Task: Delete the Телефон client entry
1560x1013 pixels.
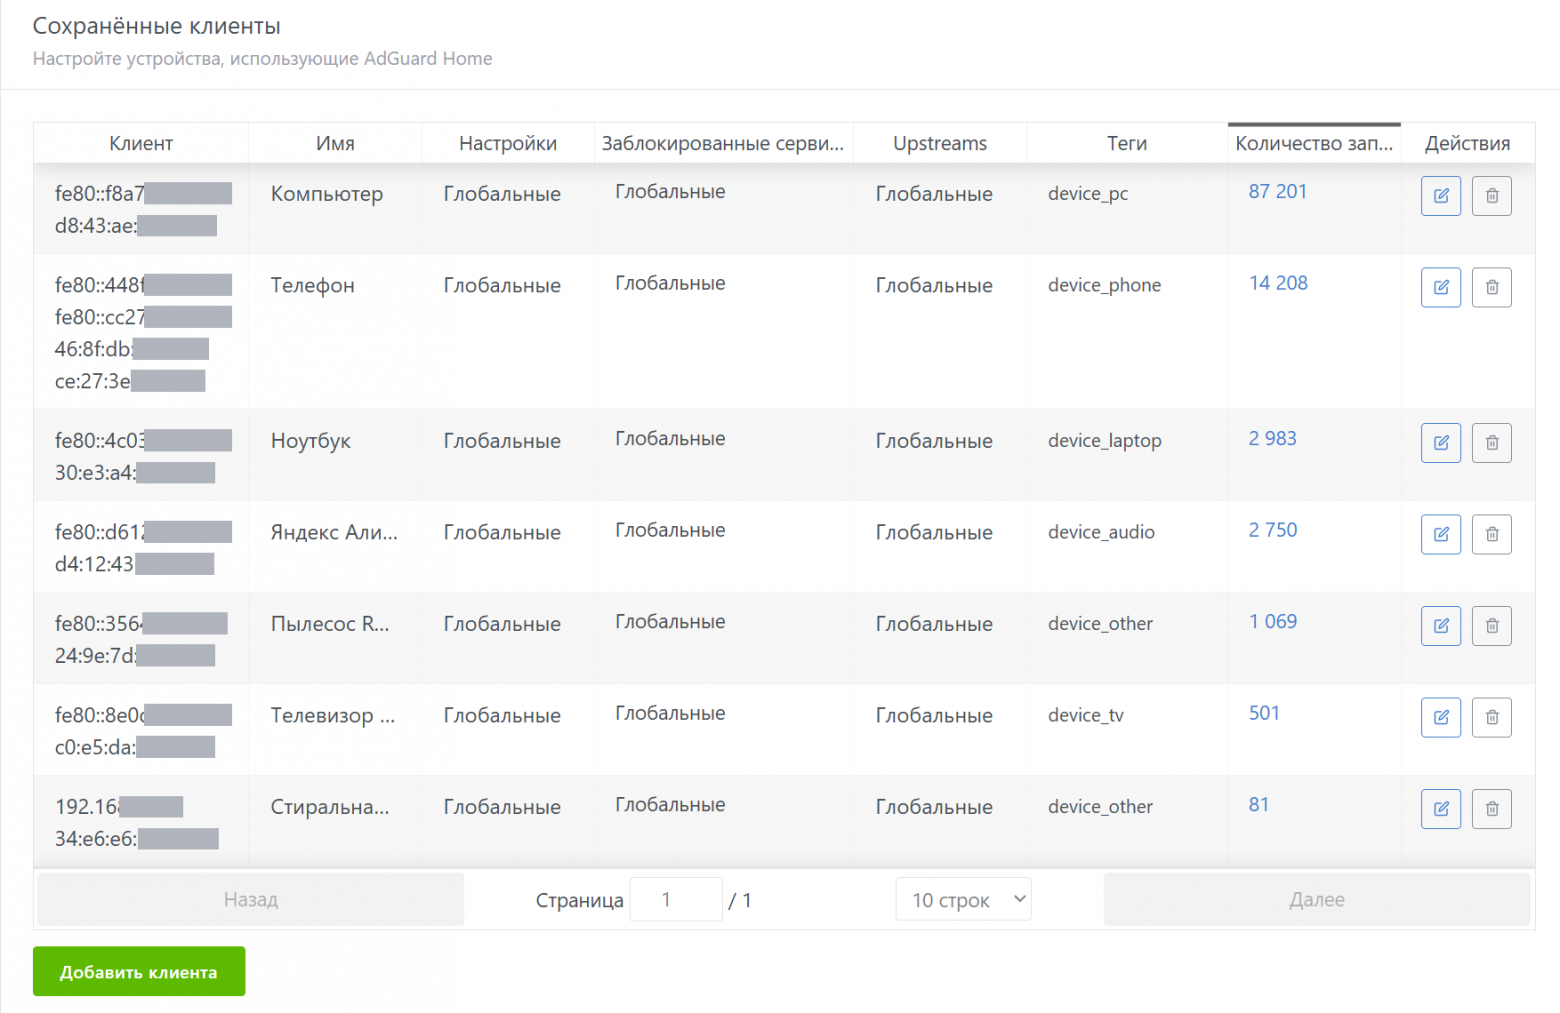Action: [1491, 287]
